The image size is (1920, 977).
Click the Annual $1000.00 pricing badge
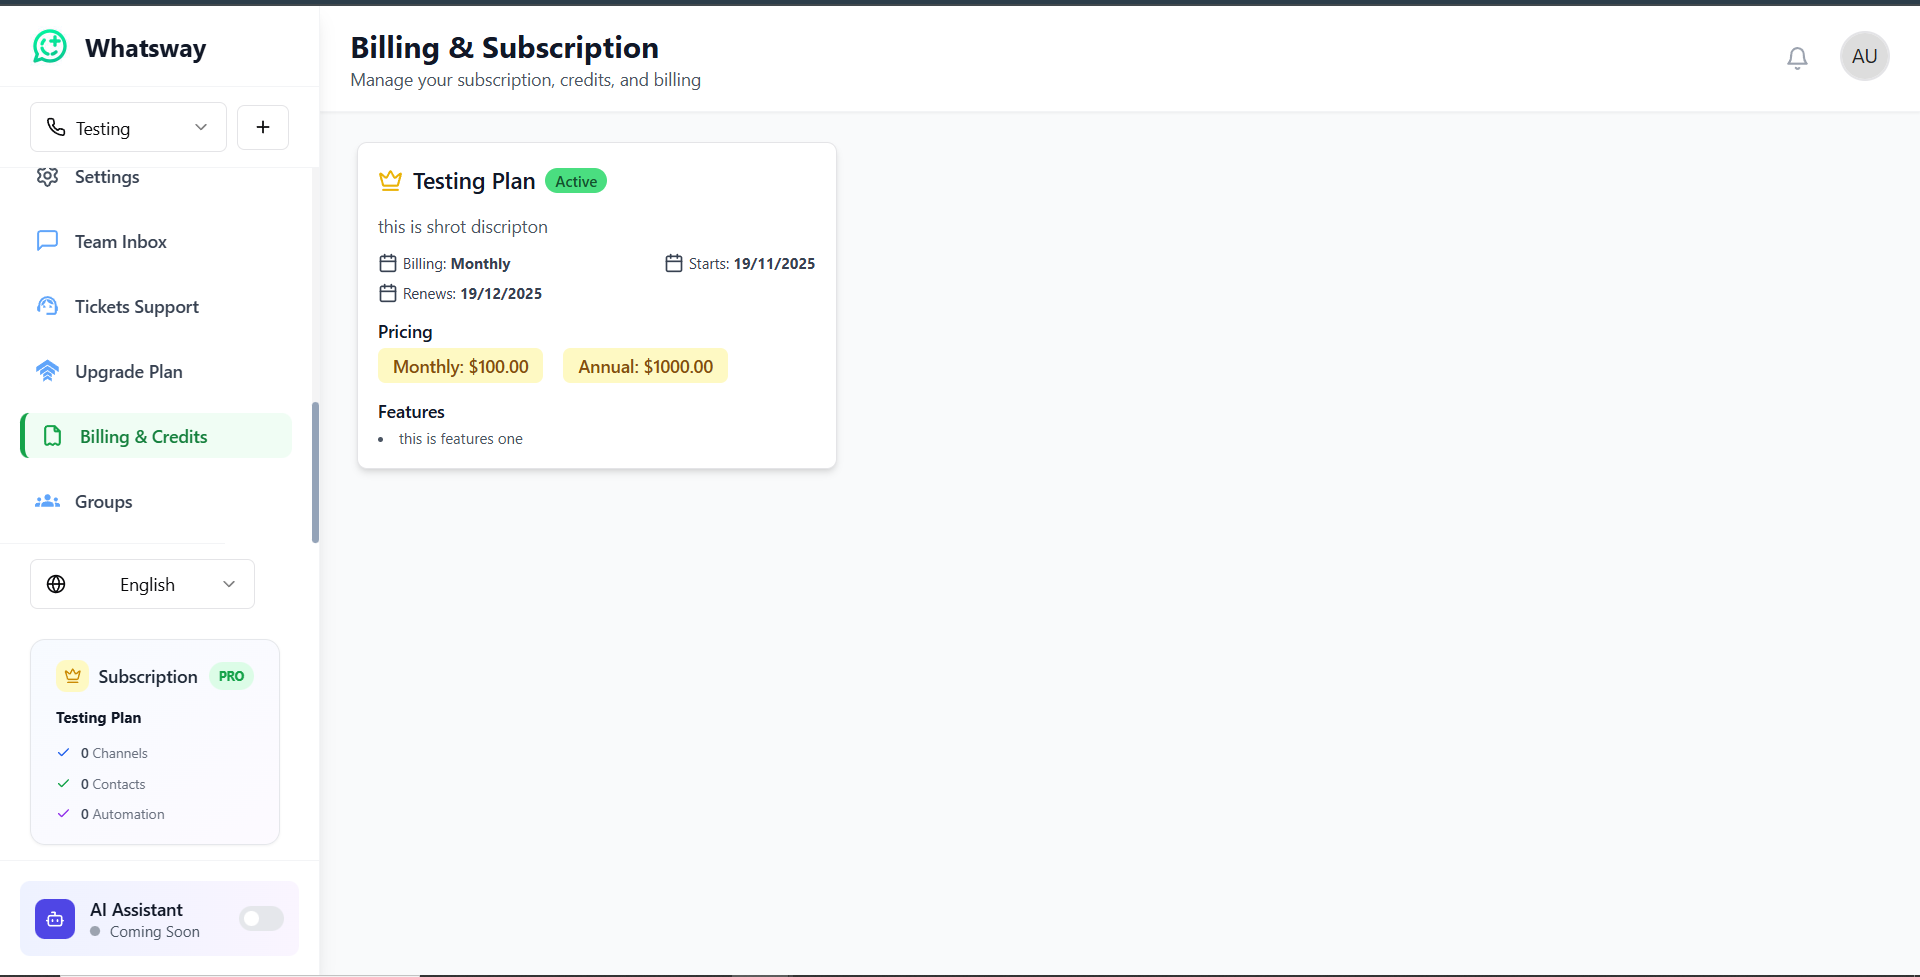point(645,366)
